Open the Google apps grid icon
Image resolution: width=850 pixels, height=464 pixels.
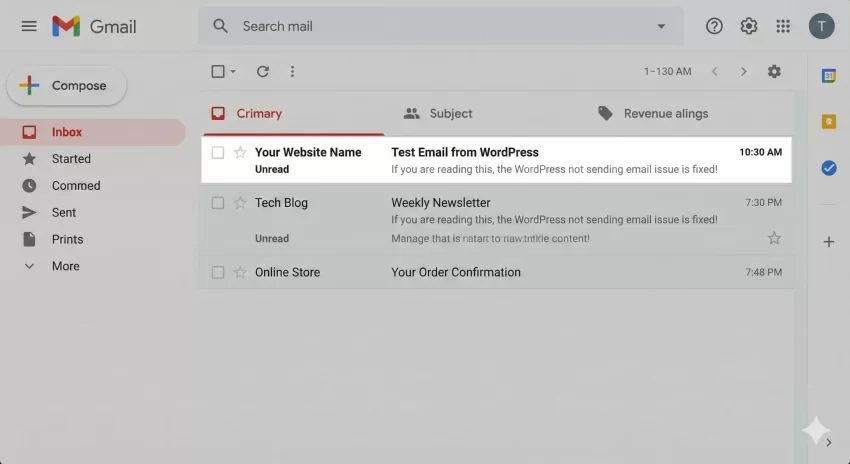783,26
